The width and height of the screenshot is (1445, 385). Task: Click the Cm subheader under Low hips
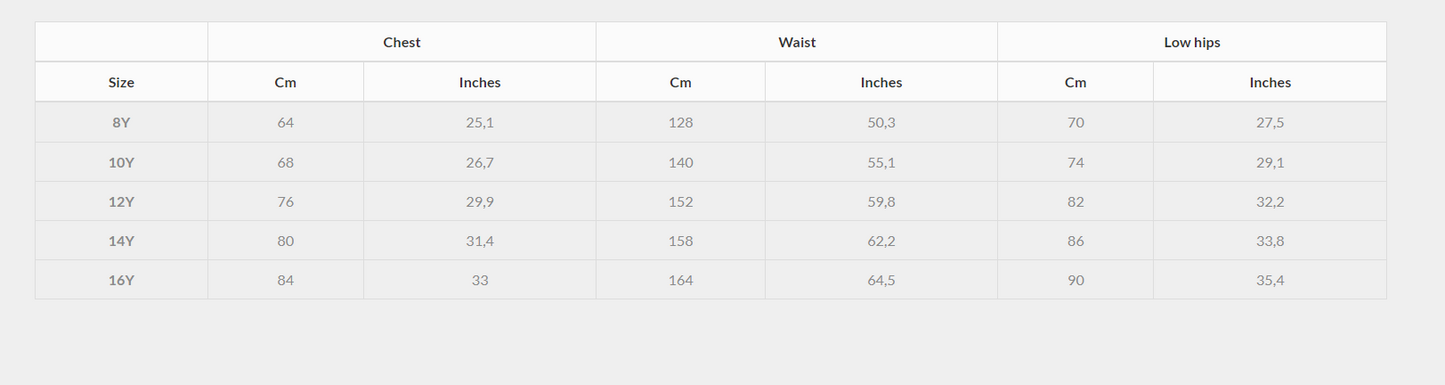point(1075,82)
